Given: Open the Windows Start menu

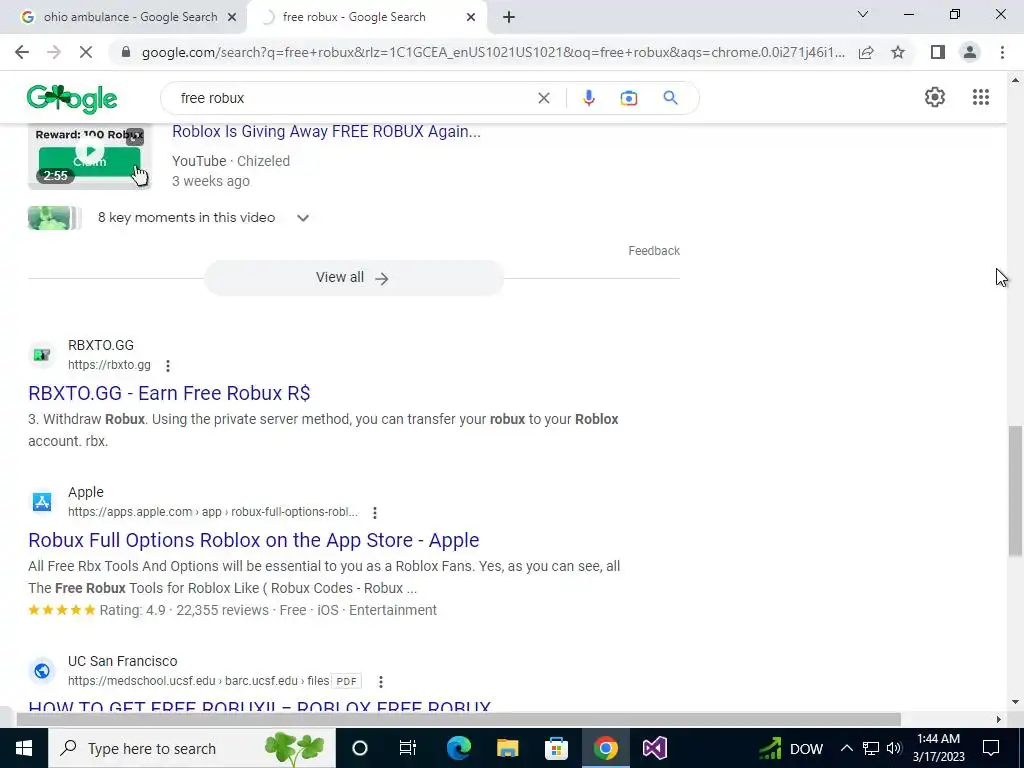Looking at the screenshot, I should pos(24,748).
